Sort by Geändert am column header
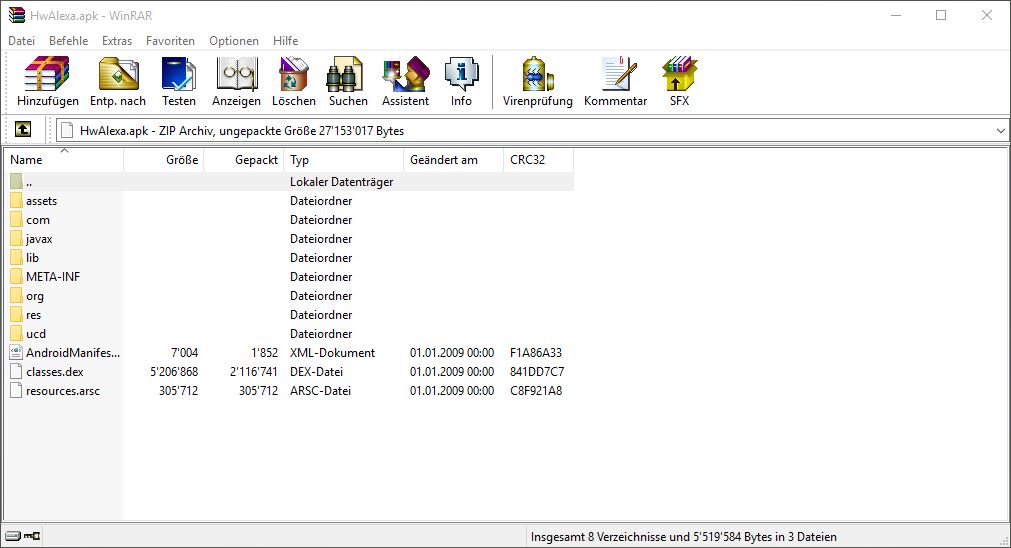Viewport: 1011px width, 548px height. coord(453,160)
